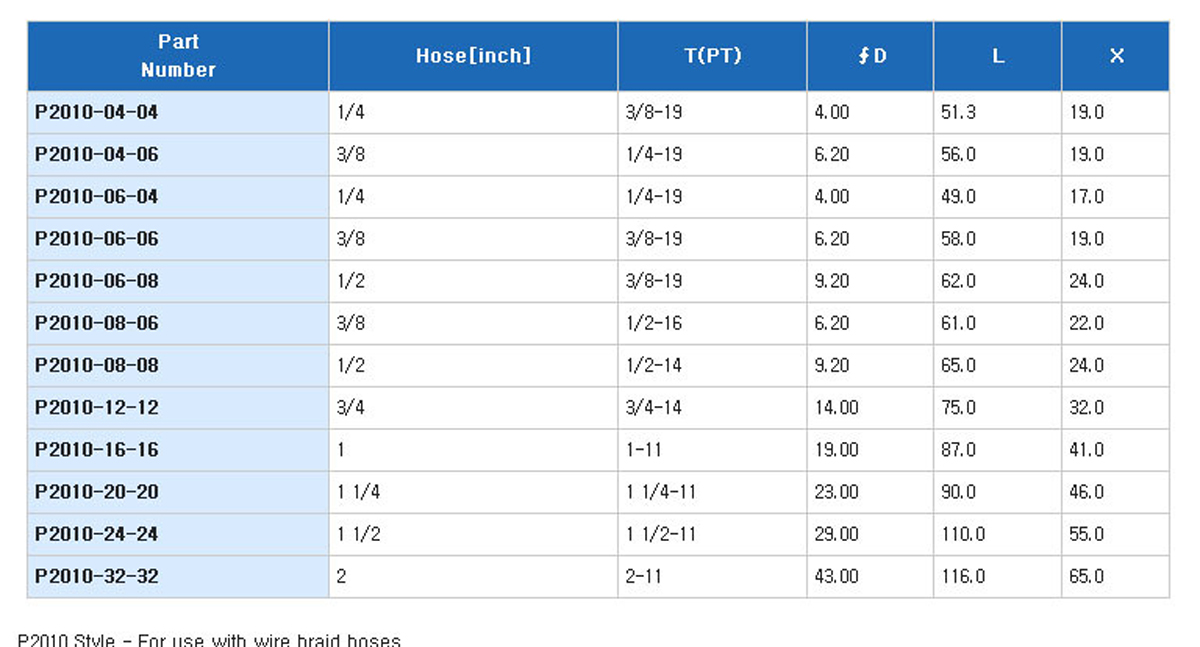
Task: Click the 43.00 diameter value
Action: point(836,577)
